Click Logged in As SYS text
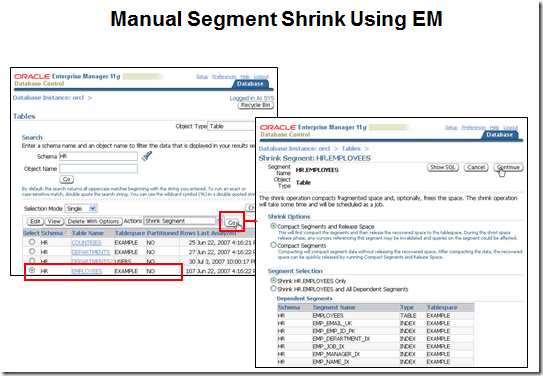The width and height of the screenshot is (543, 376). click(252, 98)
